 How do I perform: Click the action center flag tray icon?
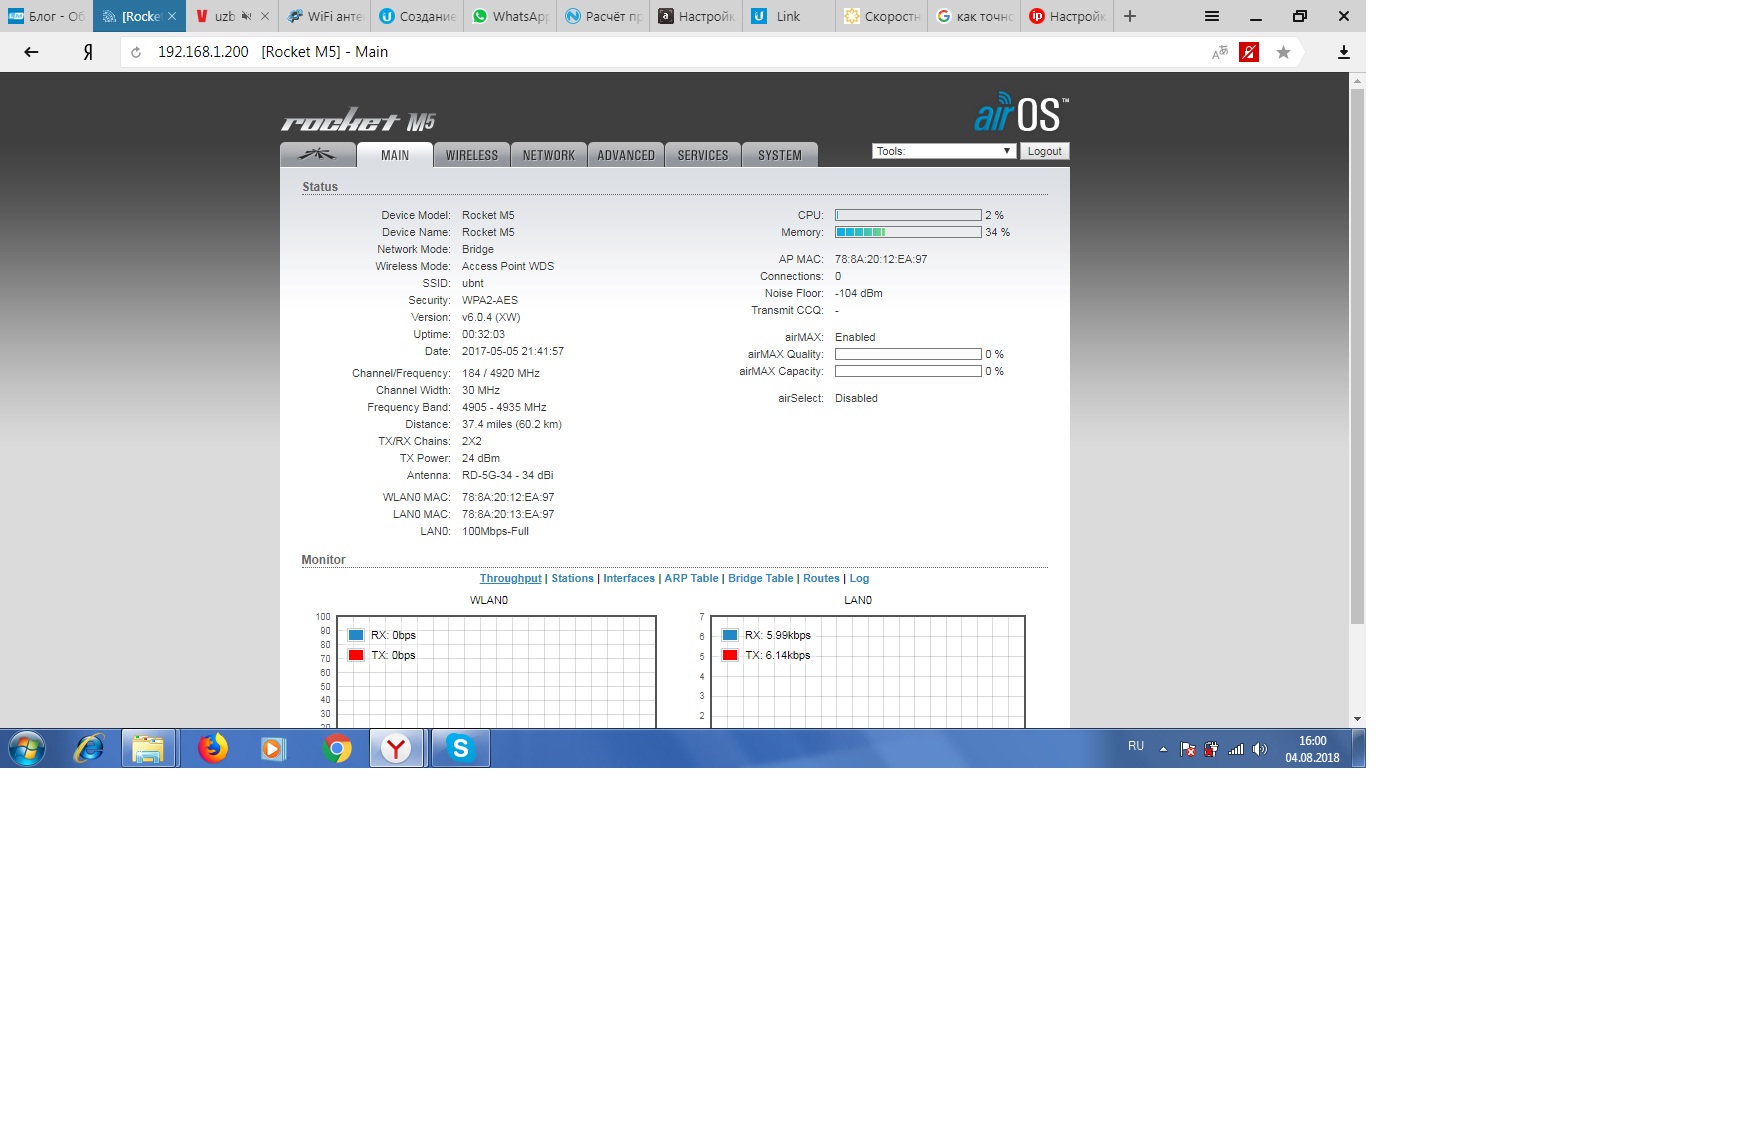pyautogui.click(x=1187, y=748)
